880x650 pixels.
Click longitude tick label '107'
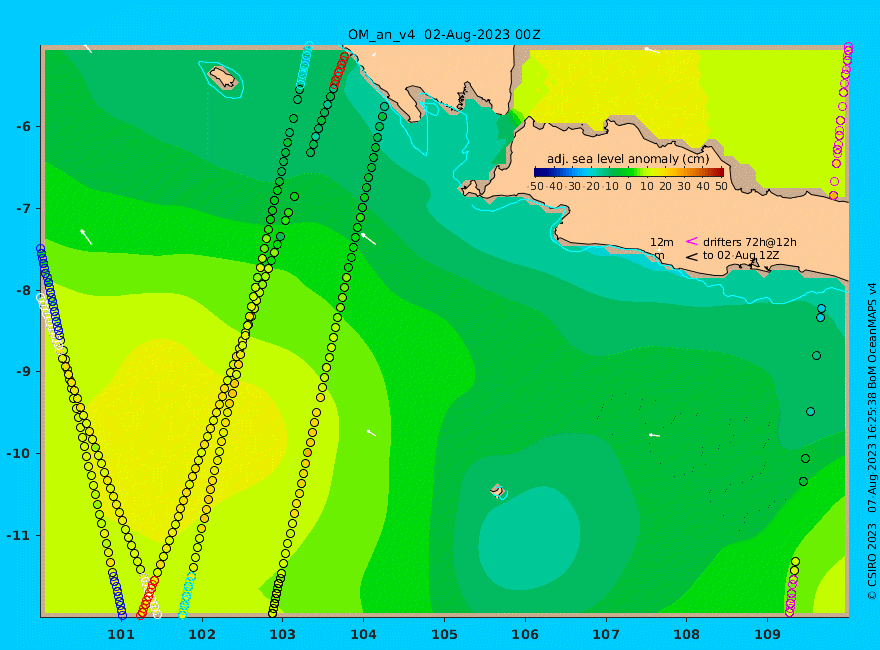tap(606, 635)
